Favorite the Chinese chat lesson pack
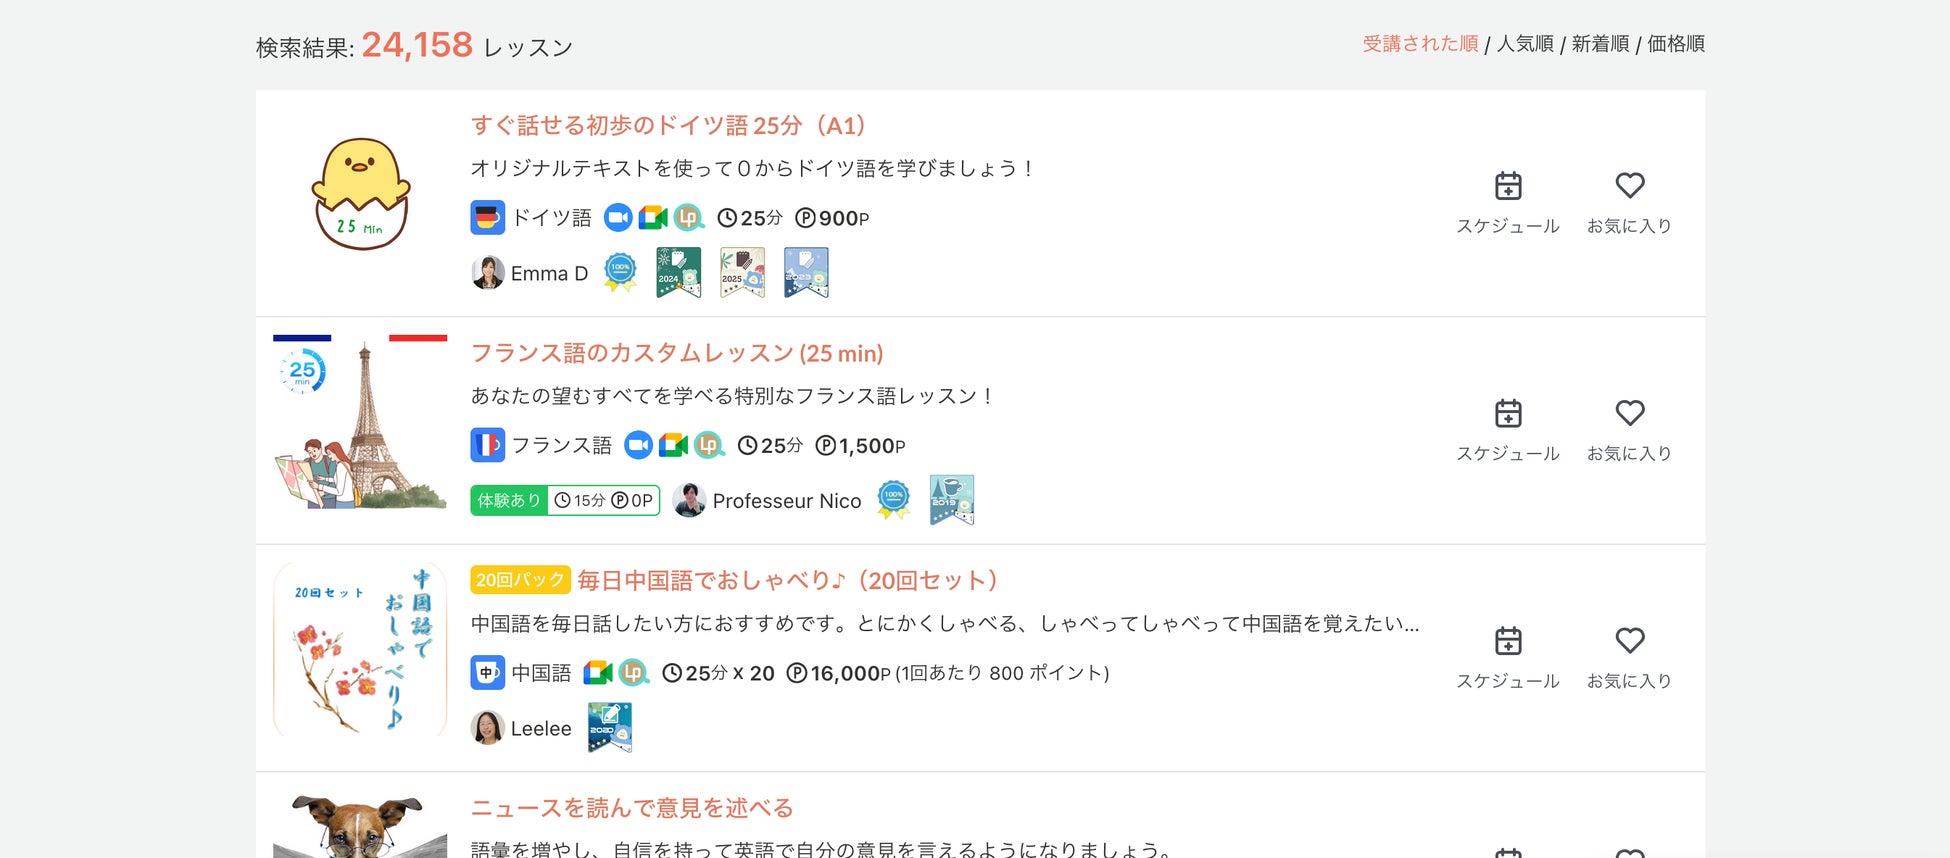 pos(1629,658)
